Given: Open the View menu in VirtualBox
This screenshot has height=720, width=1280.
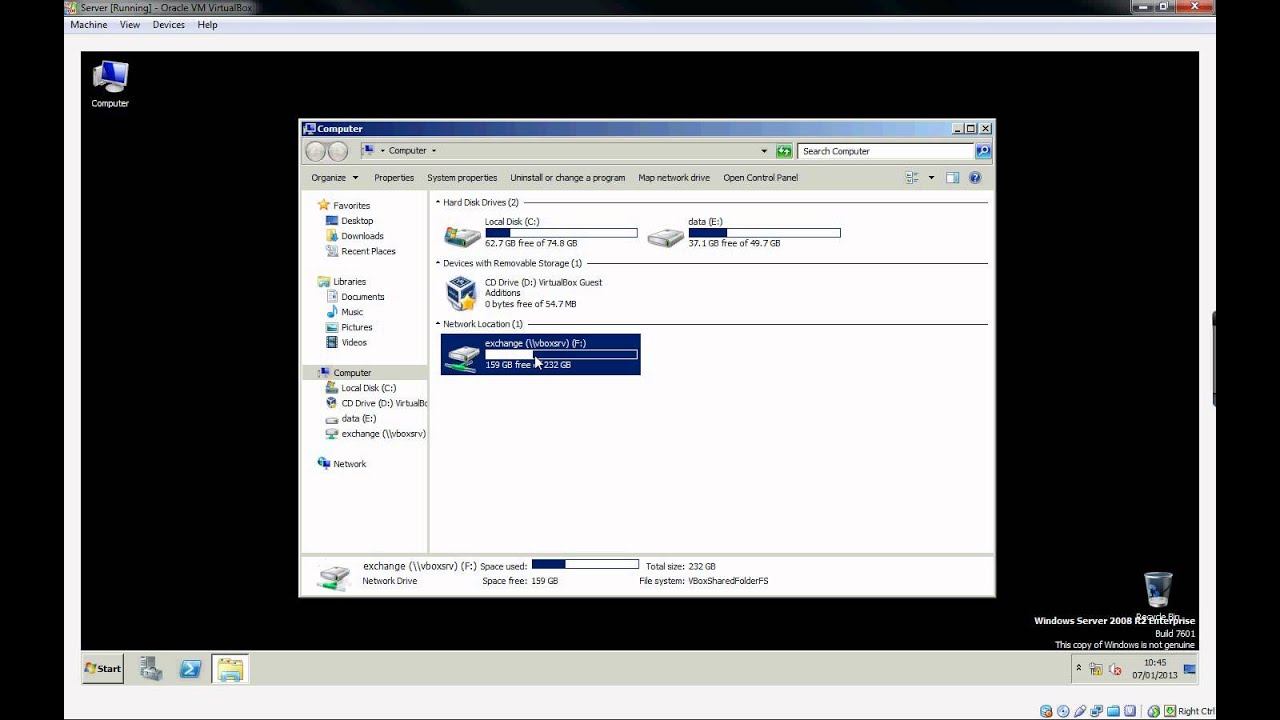Looking at the screenshot, I should [130, 25].
